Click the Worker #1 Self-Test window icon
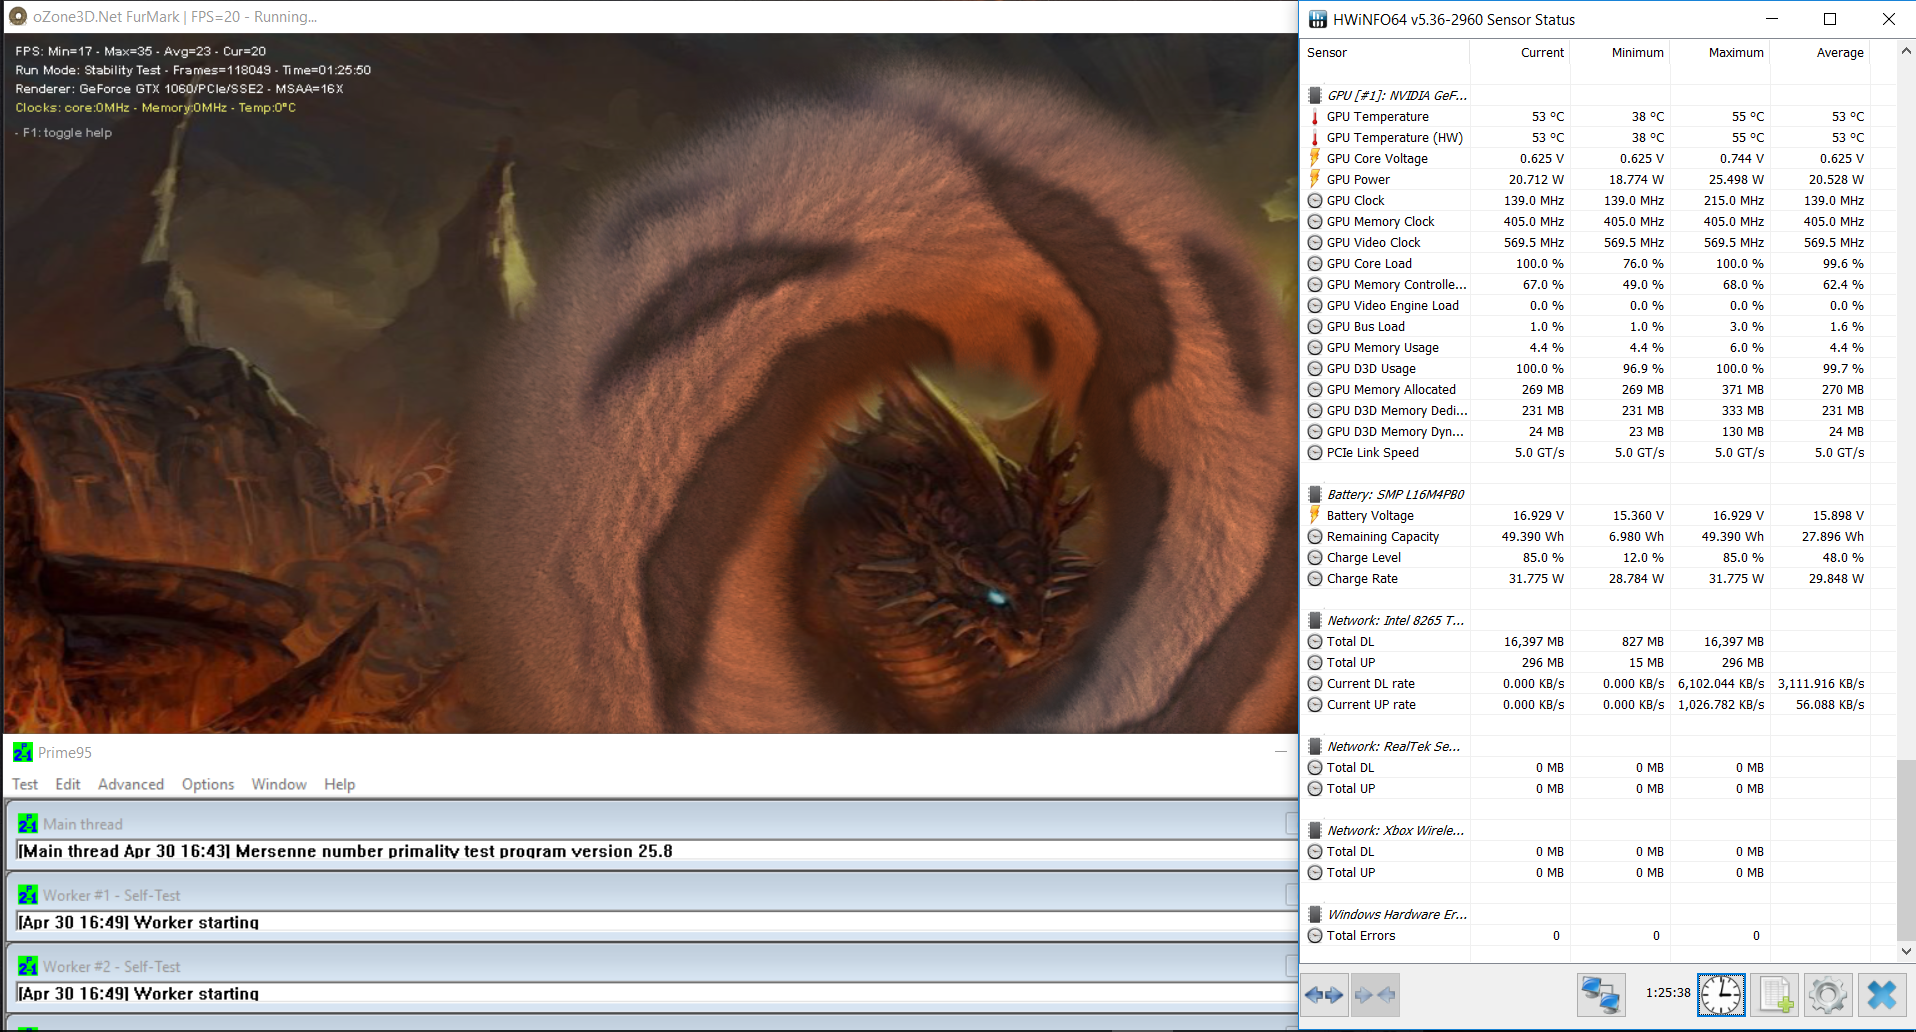Screen dimensions: 1916x1032 point(28,895)
